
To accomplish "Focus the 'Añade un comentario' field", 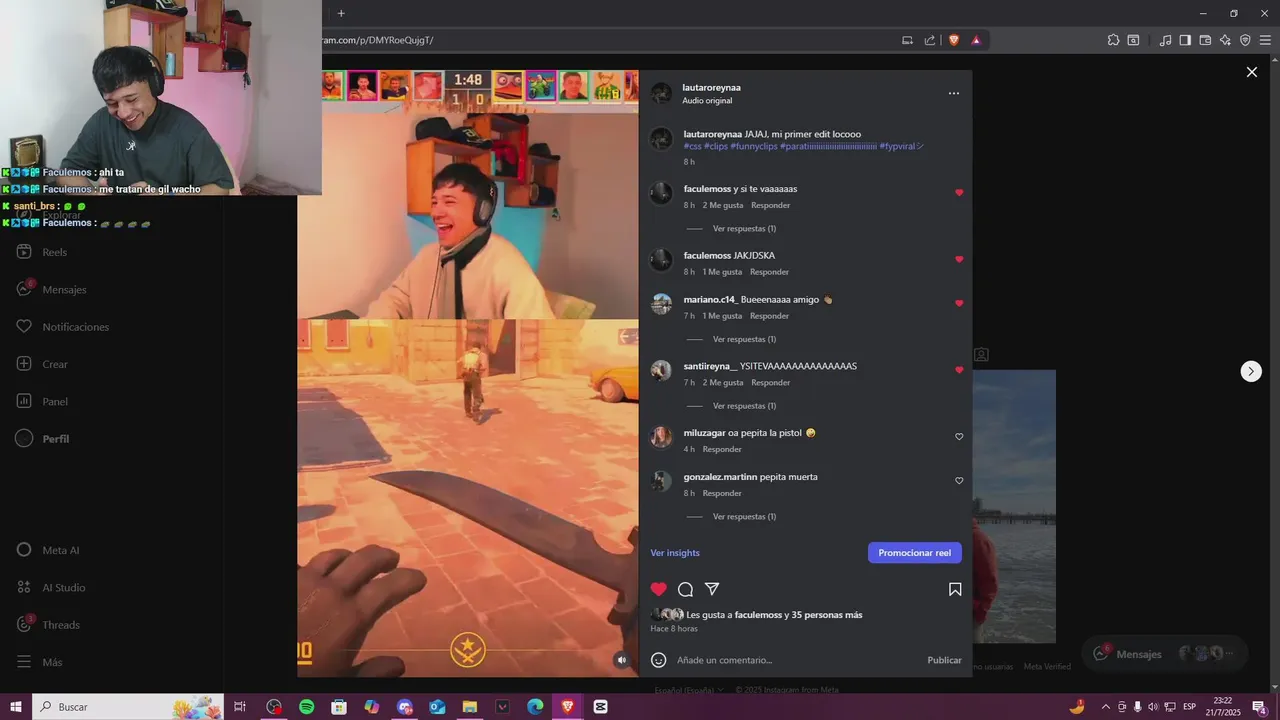I will (x=798, y=660).
